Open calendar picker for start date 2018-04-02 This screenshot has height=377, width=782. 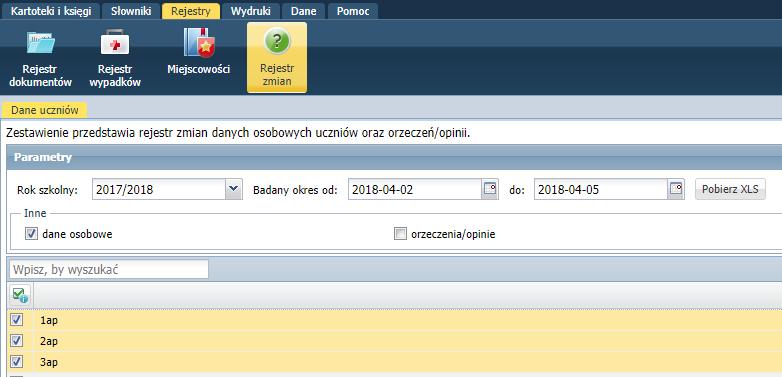tap(490, 189)
